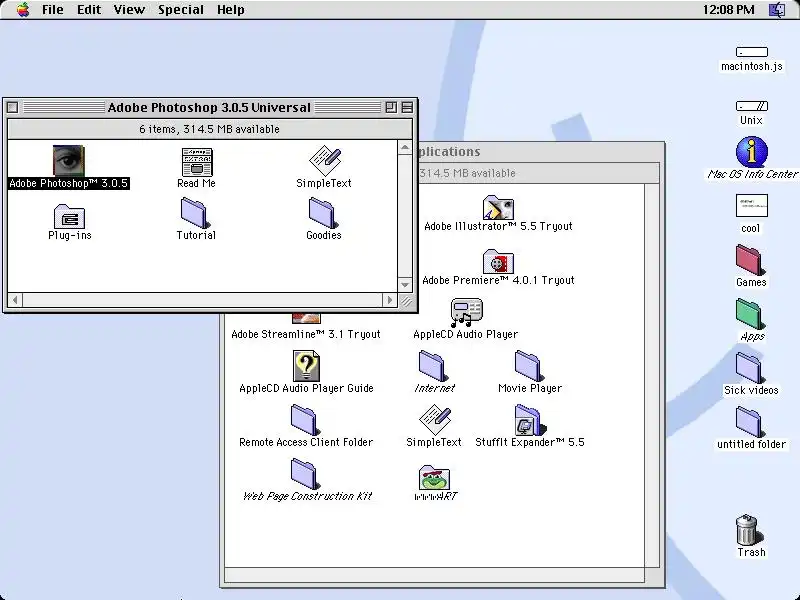The height and width of the screenshot is (600, 800).
Task: Close the Adobe Photoshop 3.0.5 Universal window
Action: pyautogui.click(x=13, y=108)
